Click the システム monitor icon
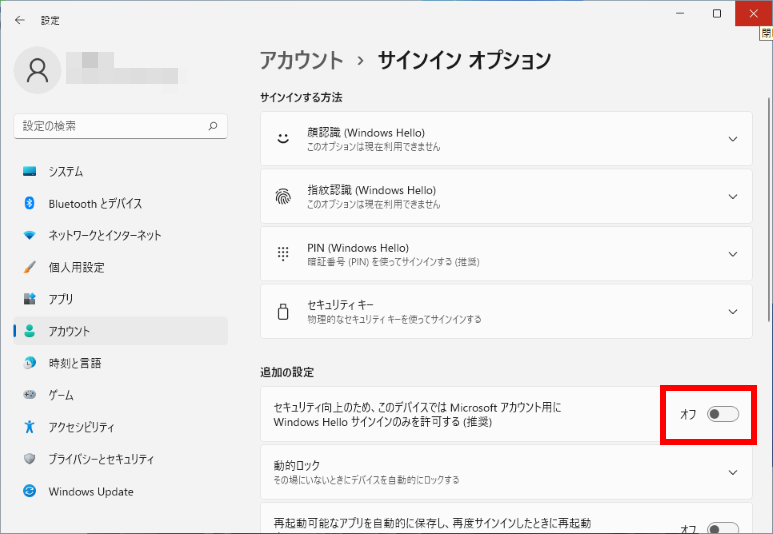Viewport: 773px width, 534px height. (30, 172)
